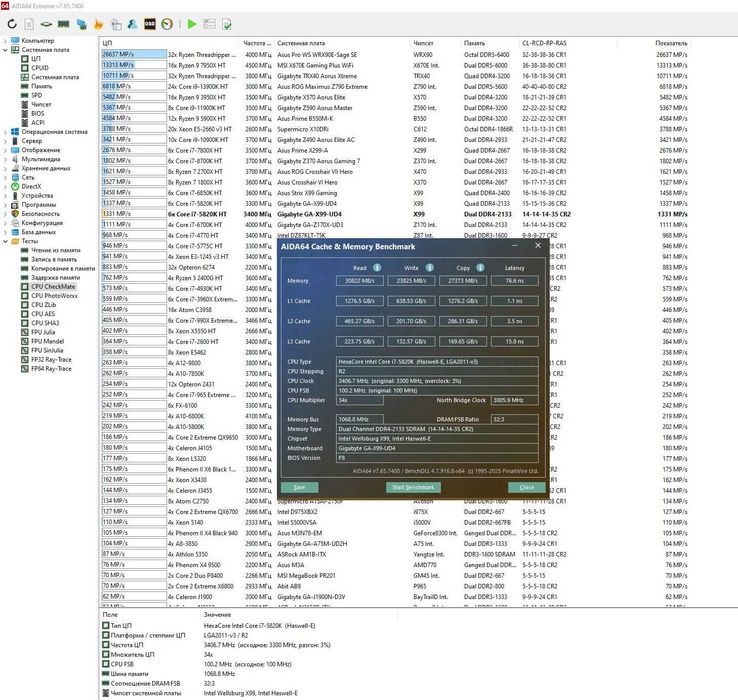Select CPU PhotoWorxx test
Viewport: 738px width, 700px height.
pyautogui.click(x=54, y=296)
